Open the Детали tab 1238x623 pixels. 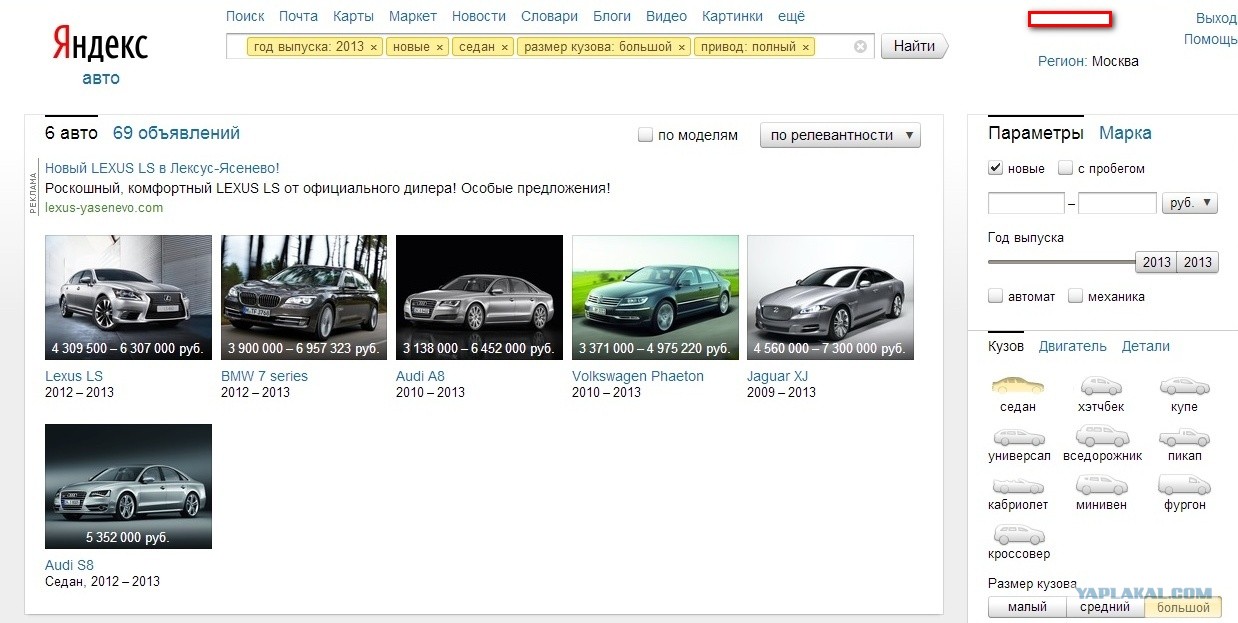[1146, 346]
